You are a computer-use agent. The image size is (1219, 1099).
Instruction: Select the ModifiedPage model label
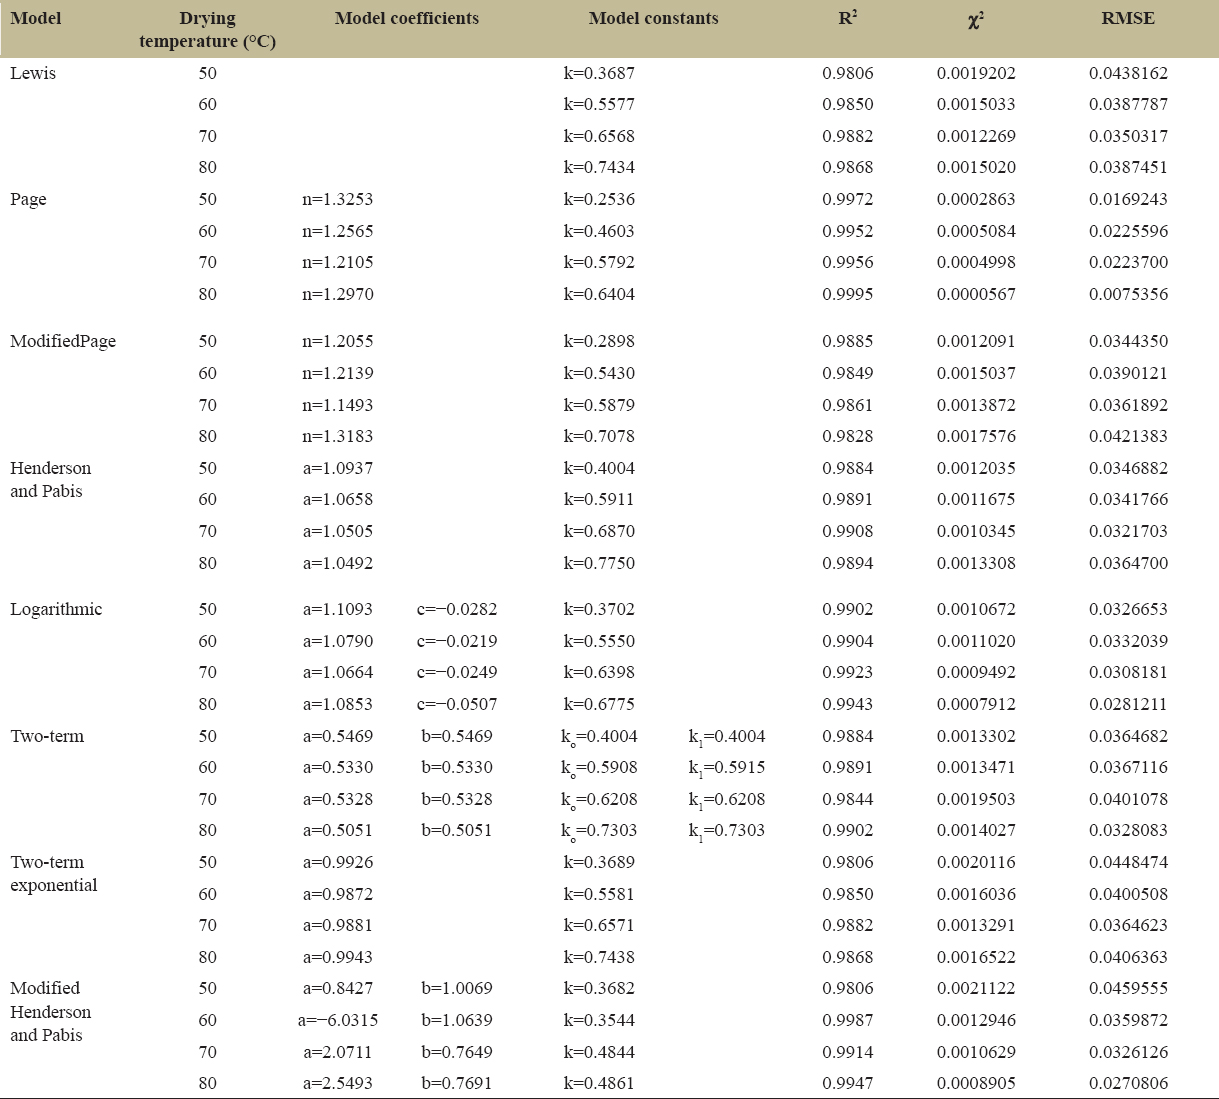tap(63, 341)
